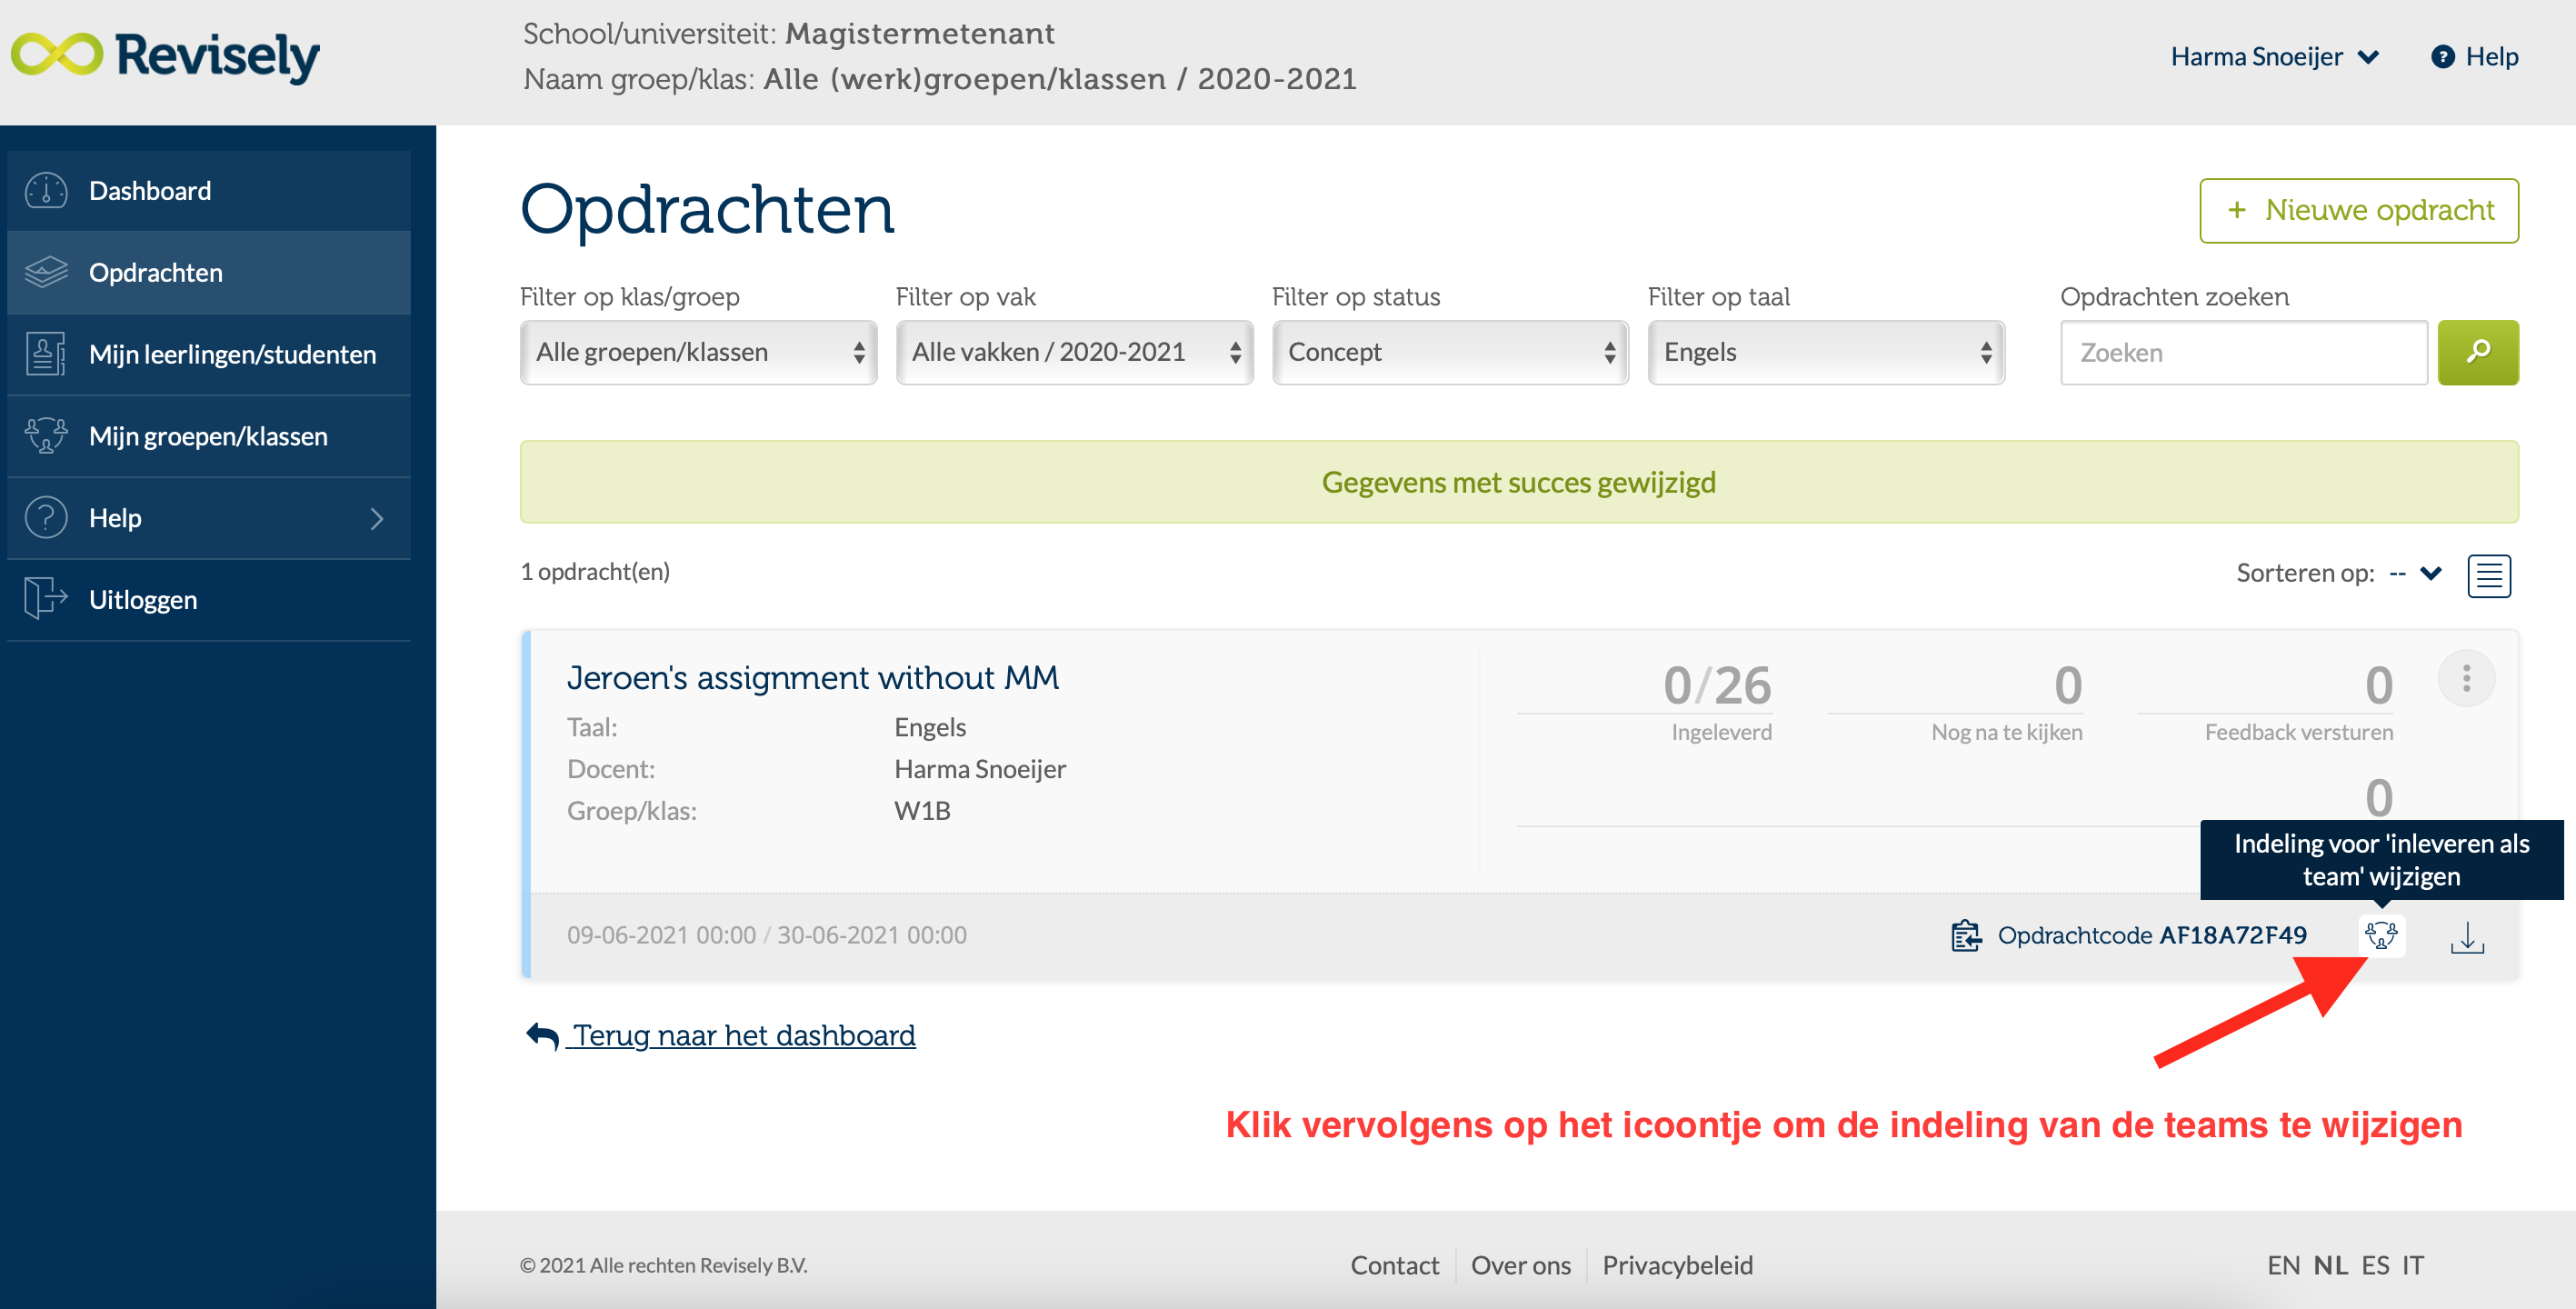Click 'Terug naar het dashboard' link
The width and height of the screenshot is (2576, 1309).
(x=742, y=1035)
